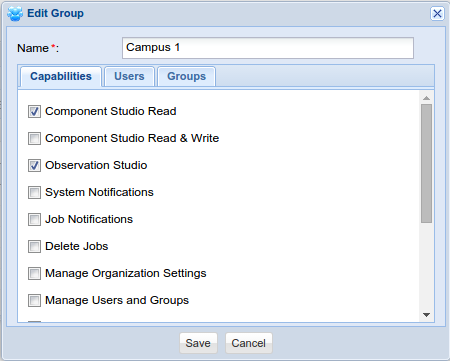Click the System Notifications label
The height and width of the screenshot is (361, 450).
click(x=99, y=192)
